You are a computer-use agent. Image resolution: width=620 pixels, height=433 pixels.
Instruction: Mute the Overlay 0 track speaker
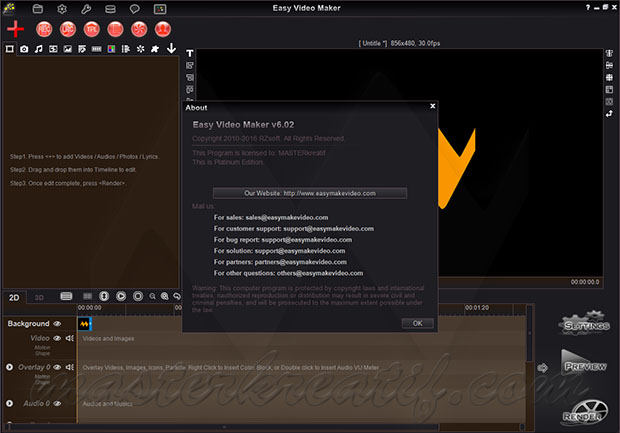(x=70, y=367)
